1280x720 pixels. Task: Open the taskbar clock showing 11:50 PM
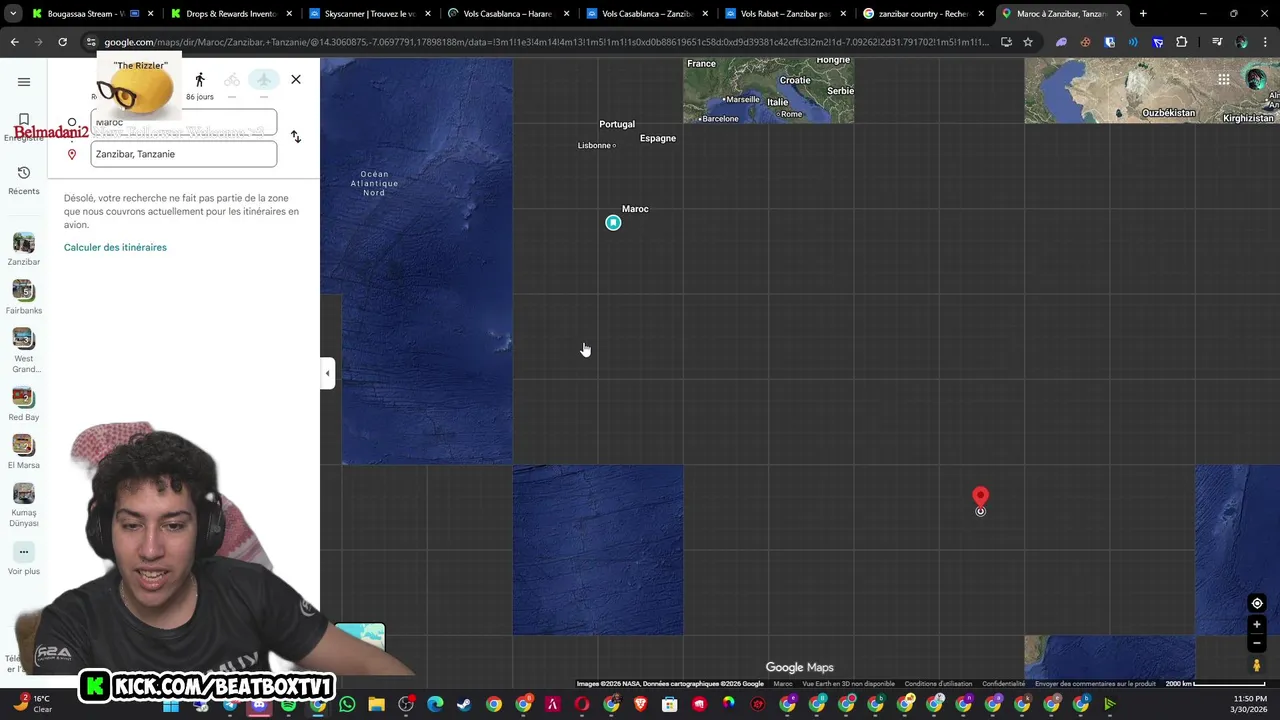pyautogui.click(x=1250, y=704)
